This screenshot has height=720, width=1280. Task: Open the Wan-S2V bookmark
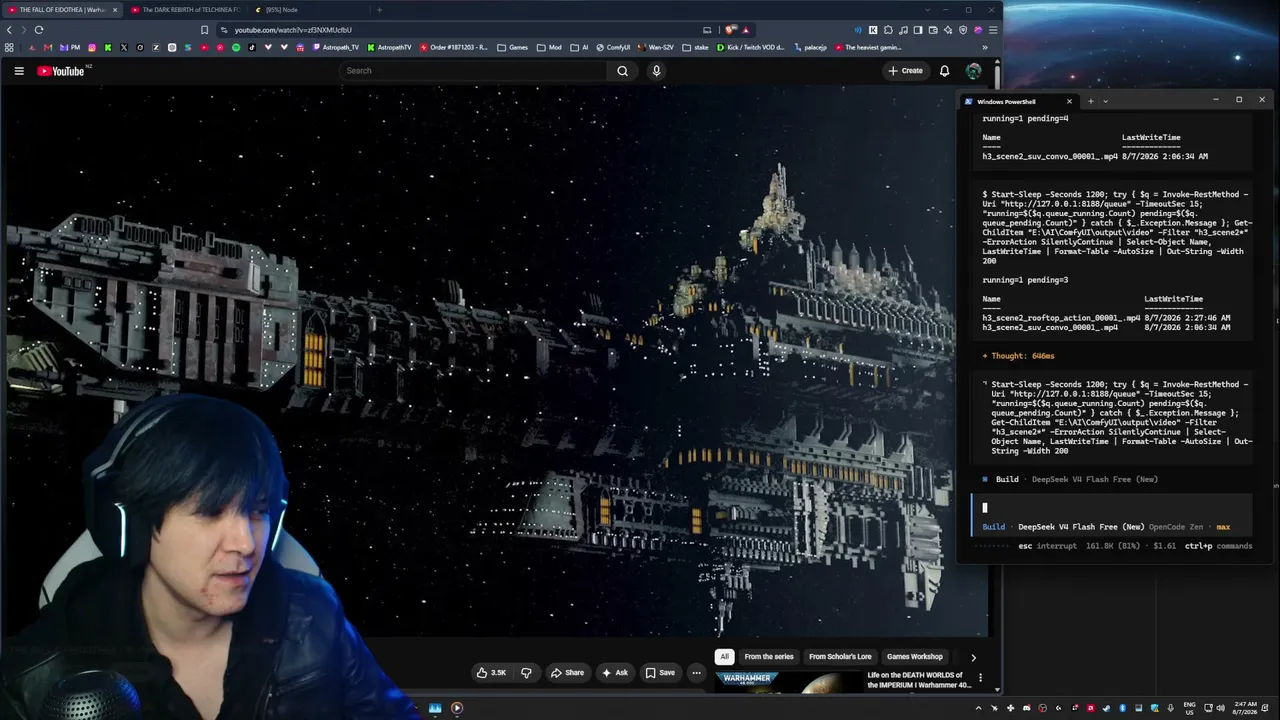(x=656, y=47)
